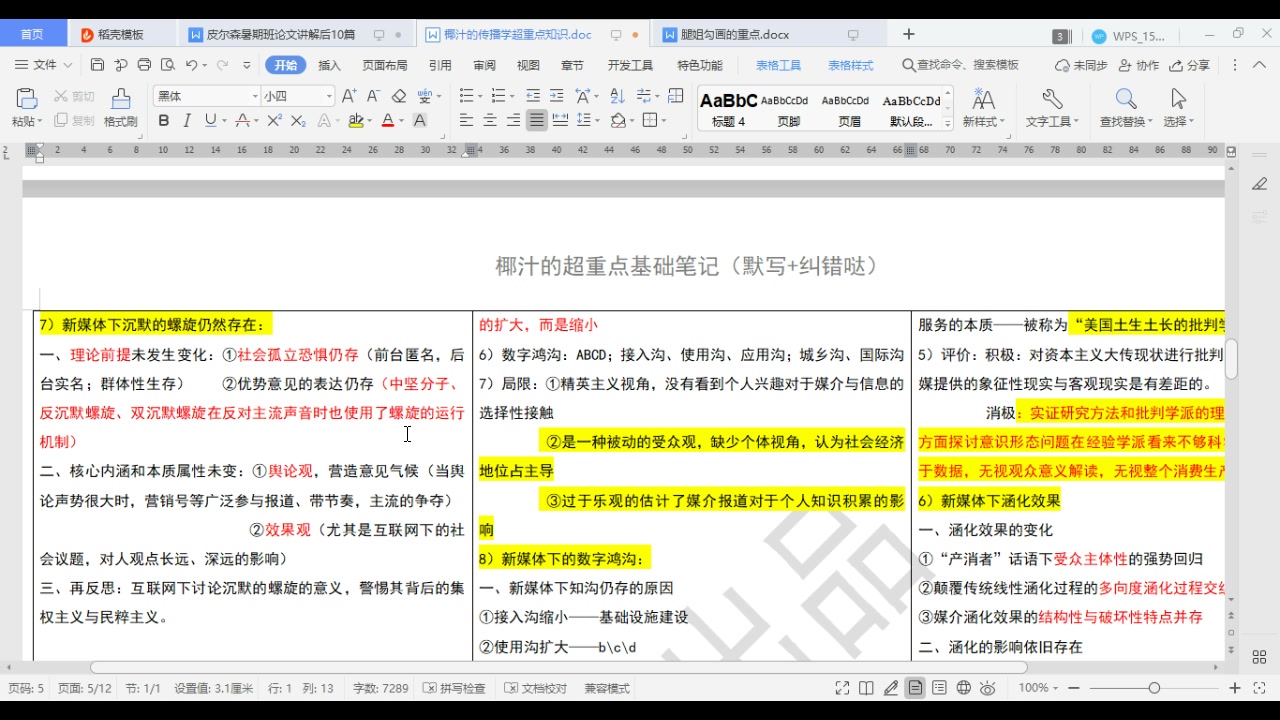Align text left
This screenshot has width=1280, height=720.
point(466,121)
